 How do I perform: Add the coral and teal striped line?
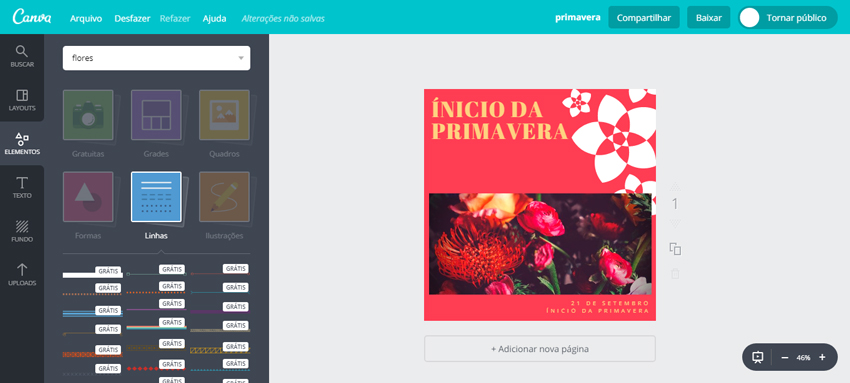[157, 327]
